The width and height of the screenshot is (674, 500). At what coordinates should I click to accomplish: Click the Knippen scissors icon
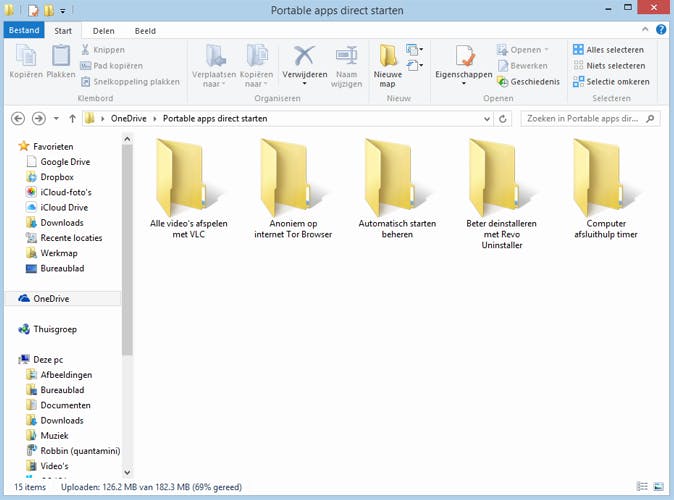click(85, 49)
